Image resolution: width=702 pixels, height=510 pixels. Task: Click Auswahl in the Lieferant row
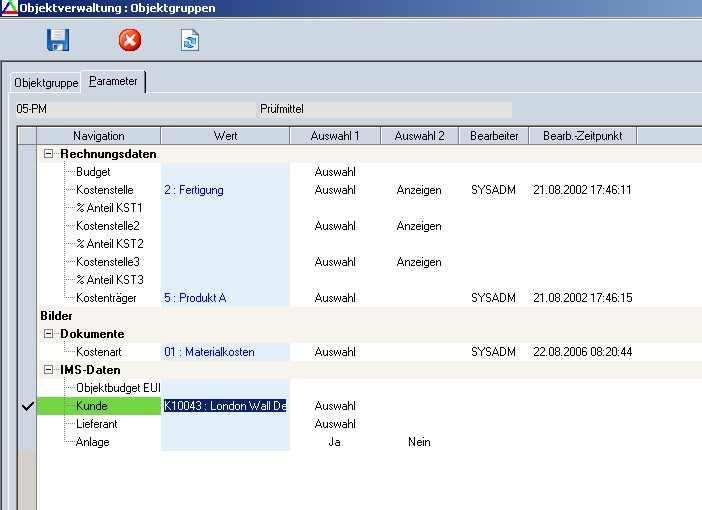[335, 424]
